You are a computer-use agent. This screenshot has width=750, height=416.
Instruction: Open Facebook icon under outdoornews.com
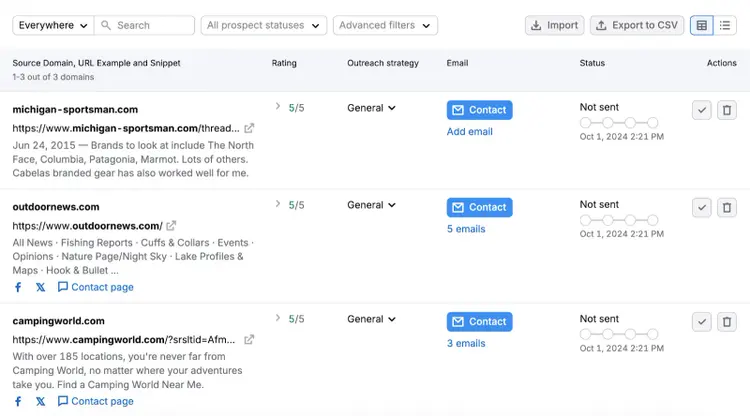pyautogui.click(x=18, y=287)
